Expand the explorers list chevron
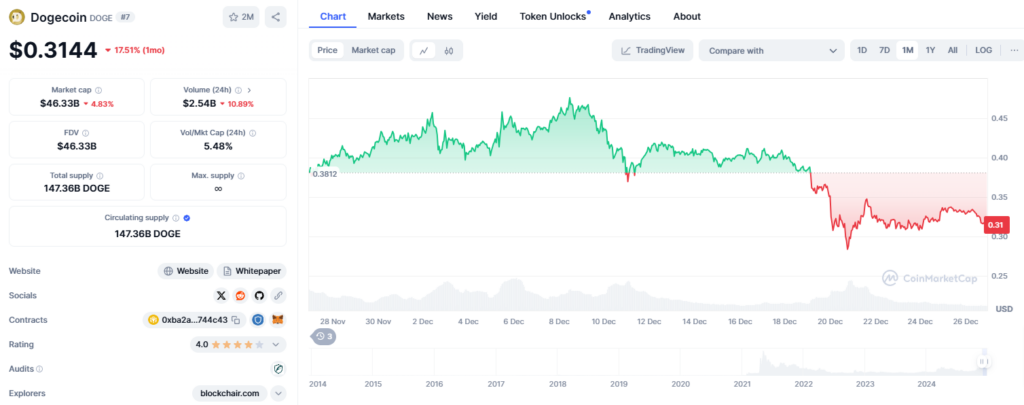The image size is (1024, 405). tap(277, 393)
